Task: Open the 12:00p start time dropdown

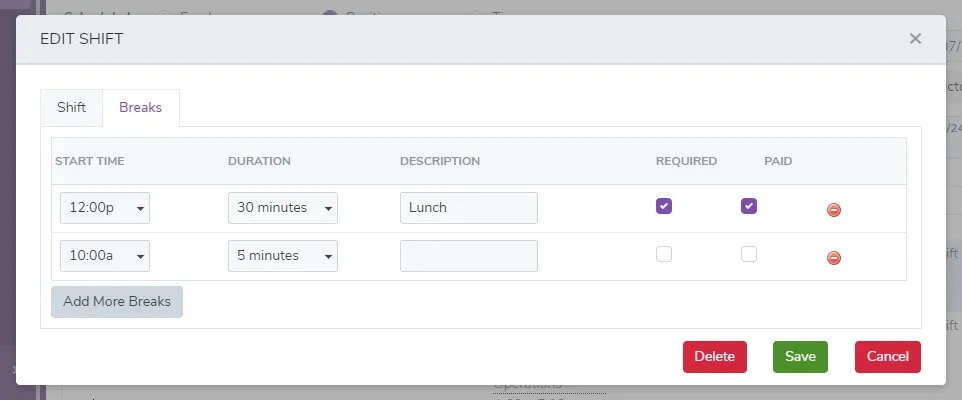Action: coord(105,208)
